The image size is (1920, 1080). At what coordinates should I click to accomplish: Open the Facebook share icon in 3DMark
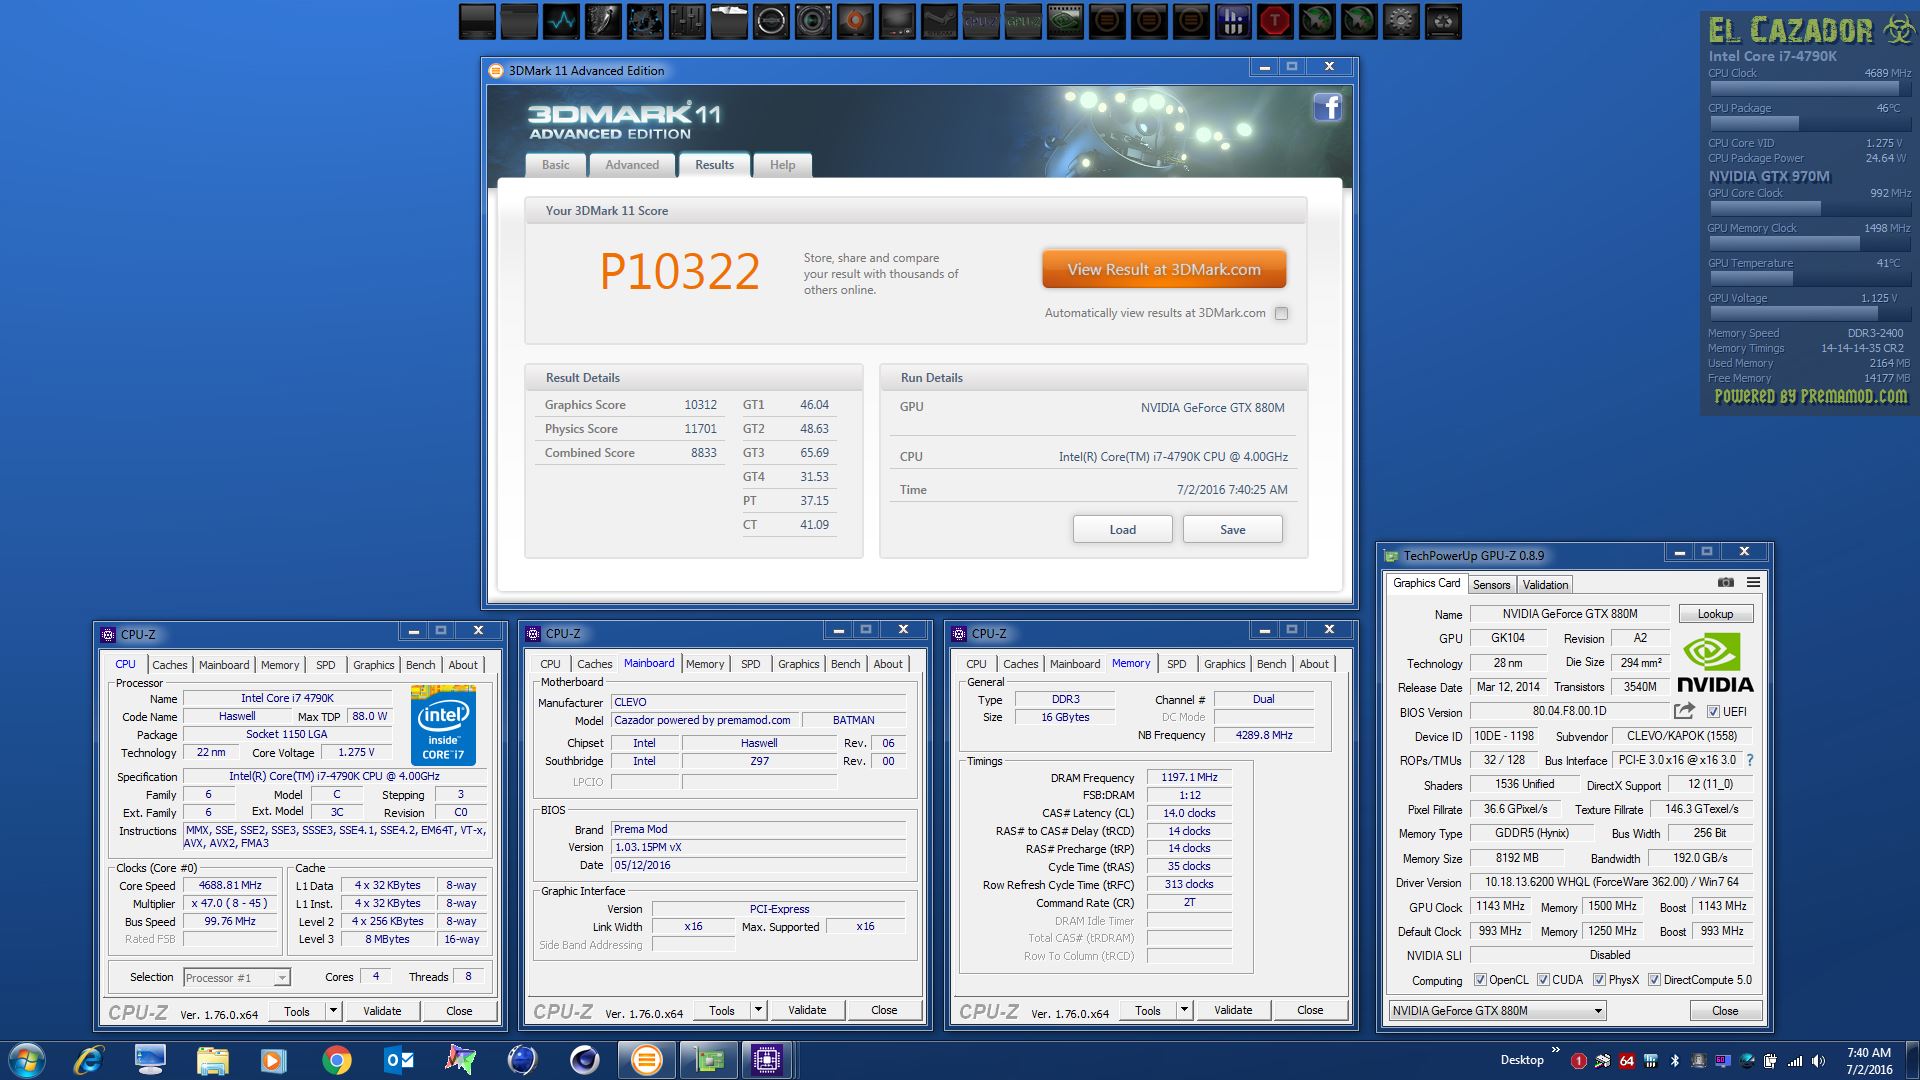coord(1327,107)
